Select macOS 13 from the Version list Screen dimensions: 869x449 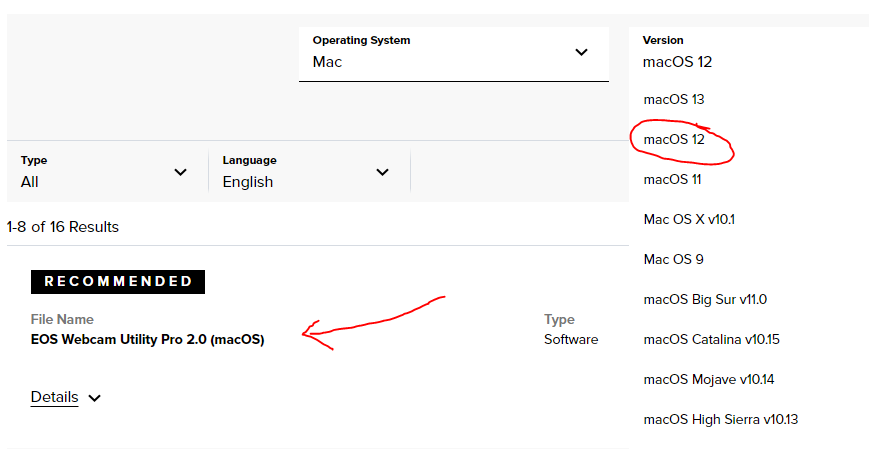click(x=674, y=100)
